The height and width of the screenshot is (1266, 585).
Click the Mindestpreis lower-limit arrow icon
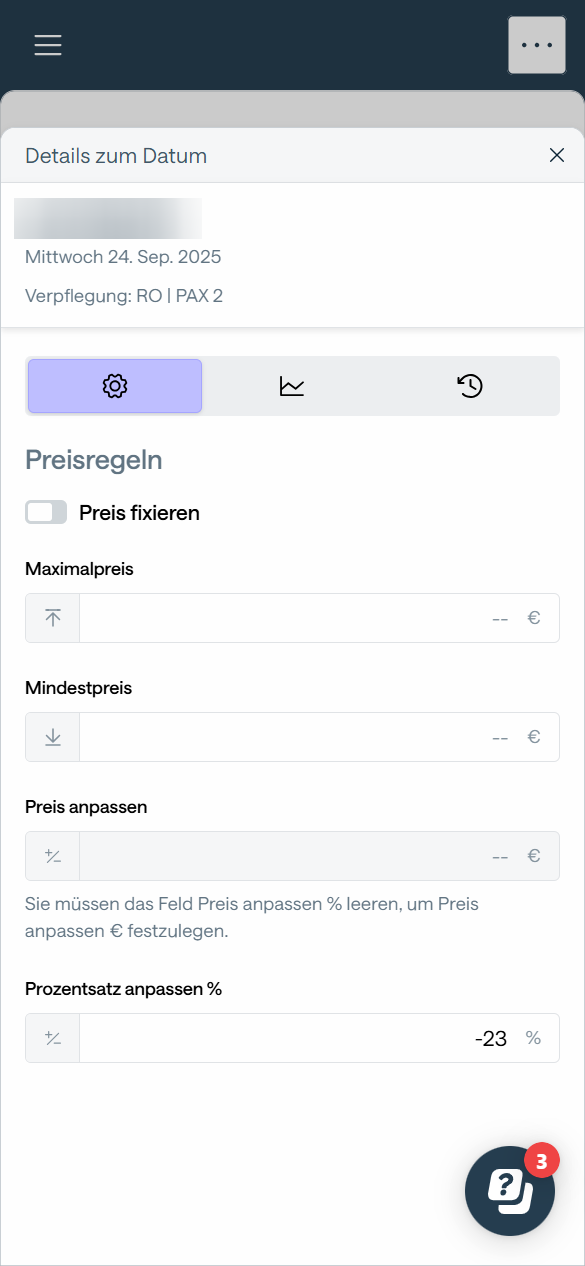pos(53,737)
